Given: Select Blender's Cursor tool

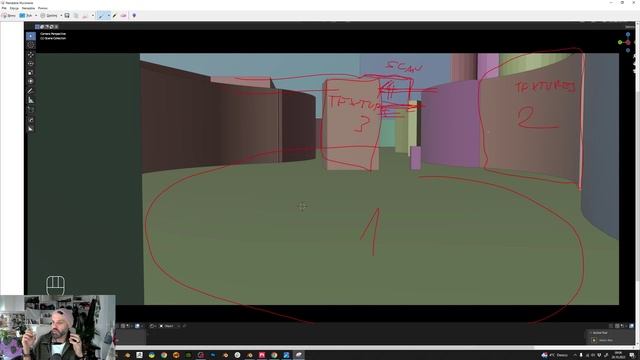Looking at the screenshot, I should [x=31, y=45].
